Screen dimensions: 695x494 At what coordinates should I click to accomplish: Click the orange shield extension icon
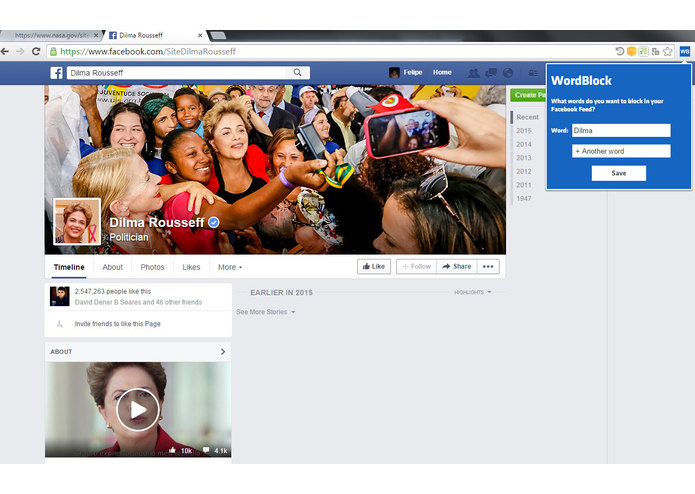pos(631,51)
